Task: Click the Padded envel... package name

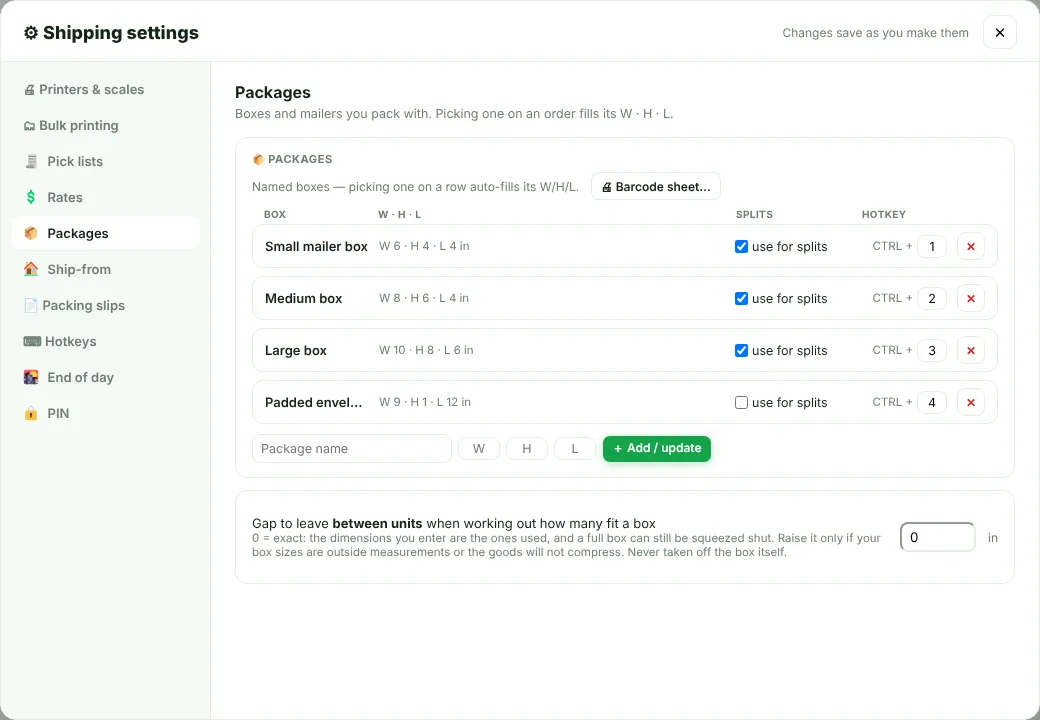Action: tap(314, 402)
